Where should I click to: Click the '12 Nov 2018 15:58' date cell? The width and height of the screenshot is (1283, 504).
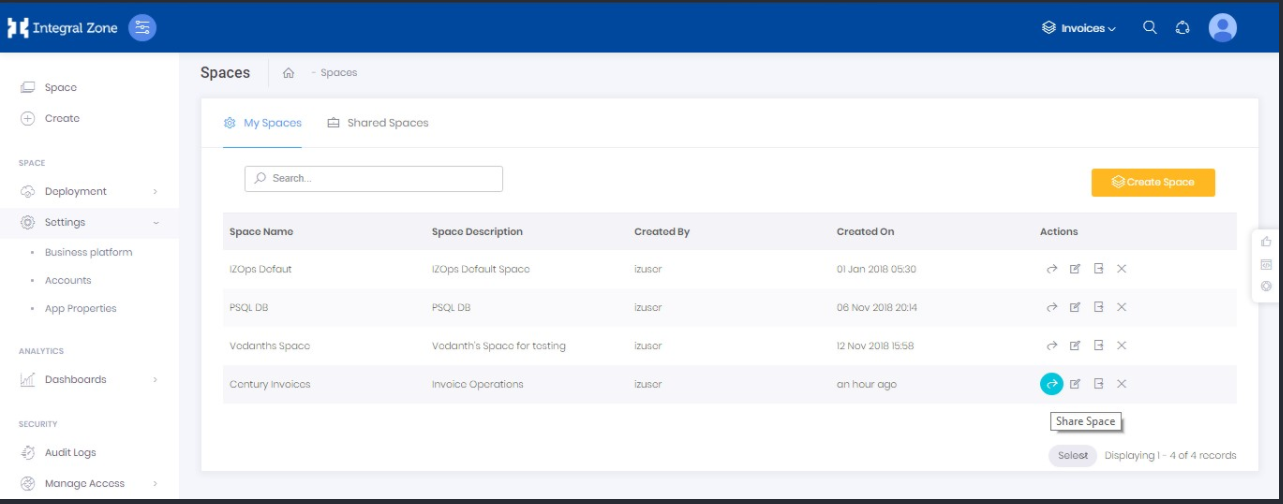click(x=875, y=345)
